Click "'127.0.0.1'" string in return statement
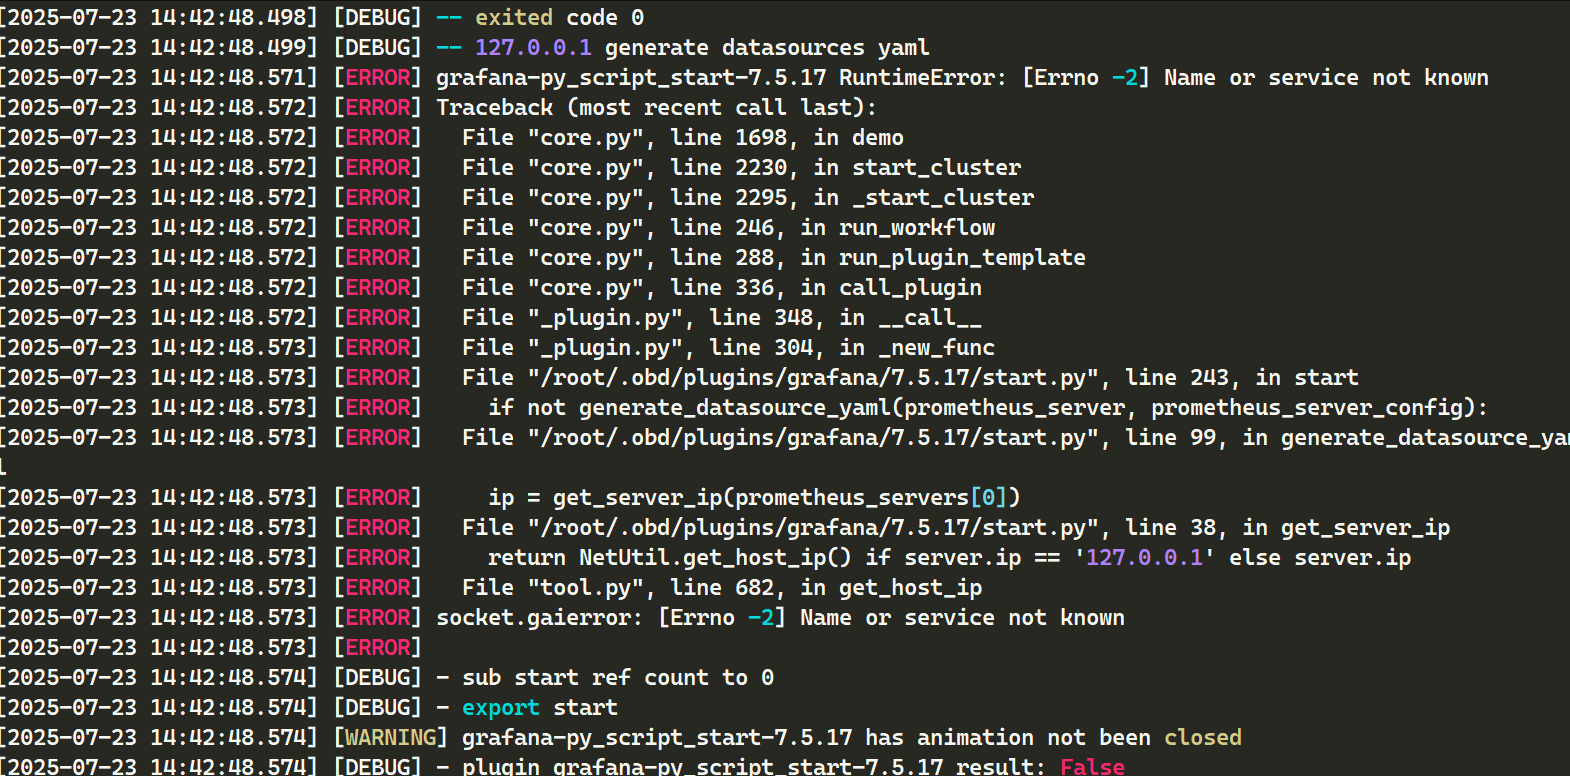 coord(1144,557)
